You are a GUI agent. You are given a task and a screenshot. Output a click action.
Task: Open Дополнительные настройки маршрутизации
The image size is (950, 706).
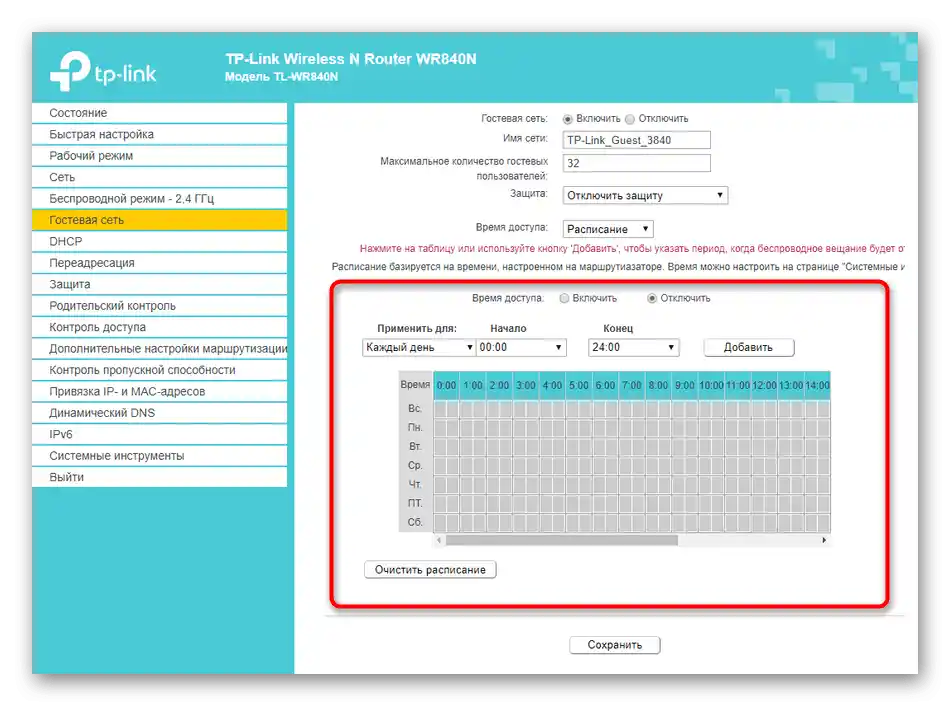[x=159, y=348]
